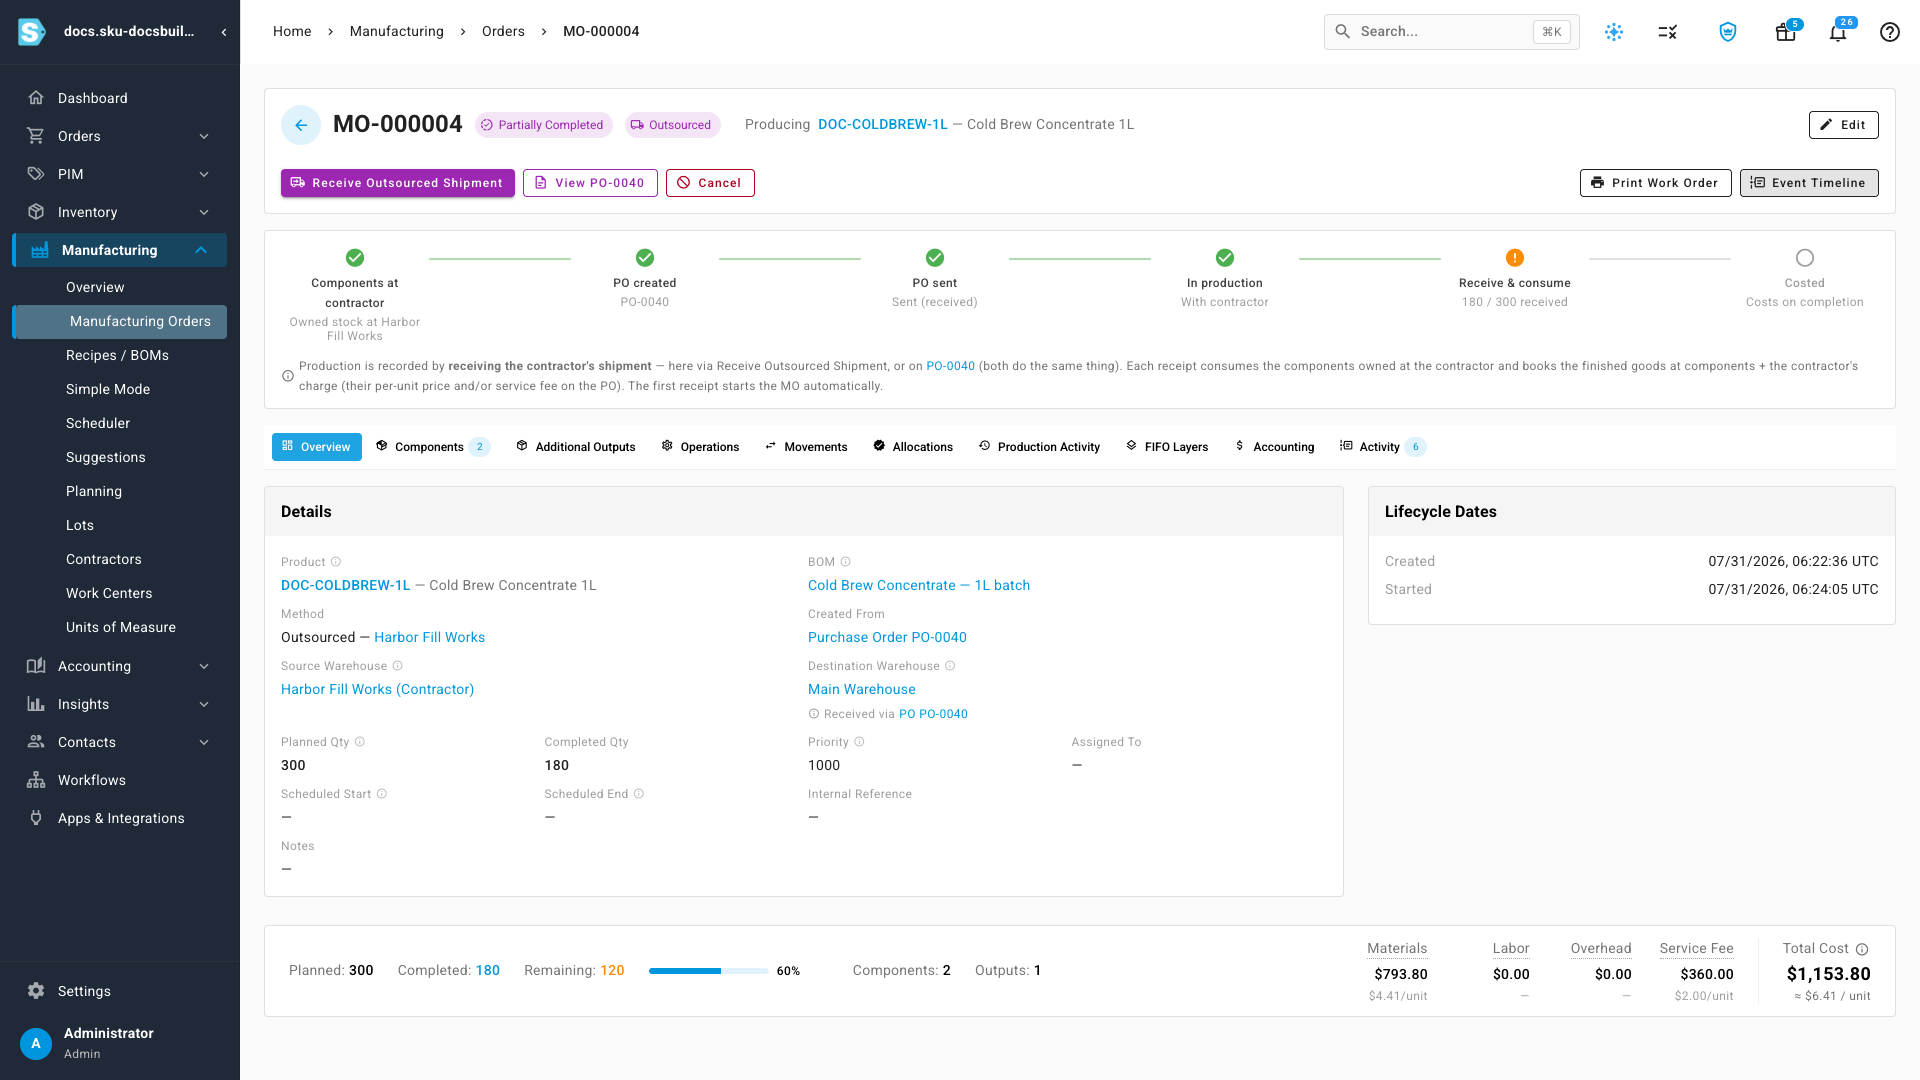Switch to the Additional Outputs tab

click(x=576, y=447)
